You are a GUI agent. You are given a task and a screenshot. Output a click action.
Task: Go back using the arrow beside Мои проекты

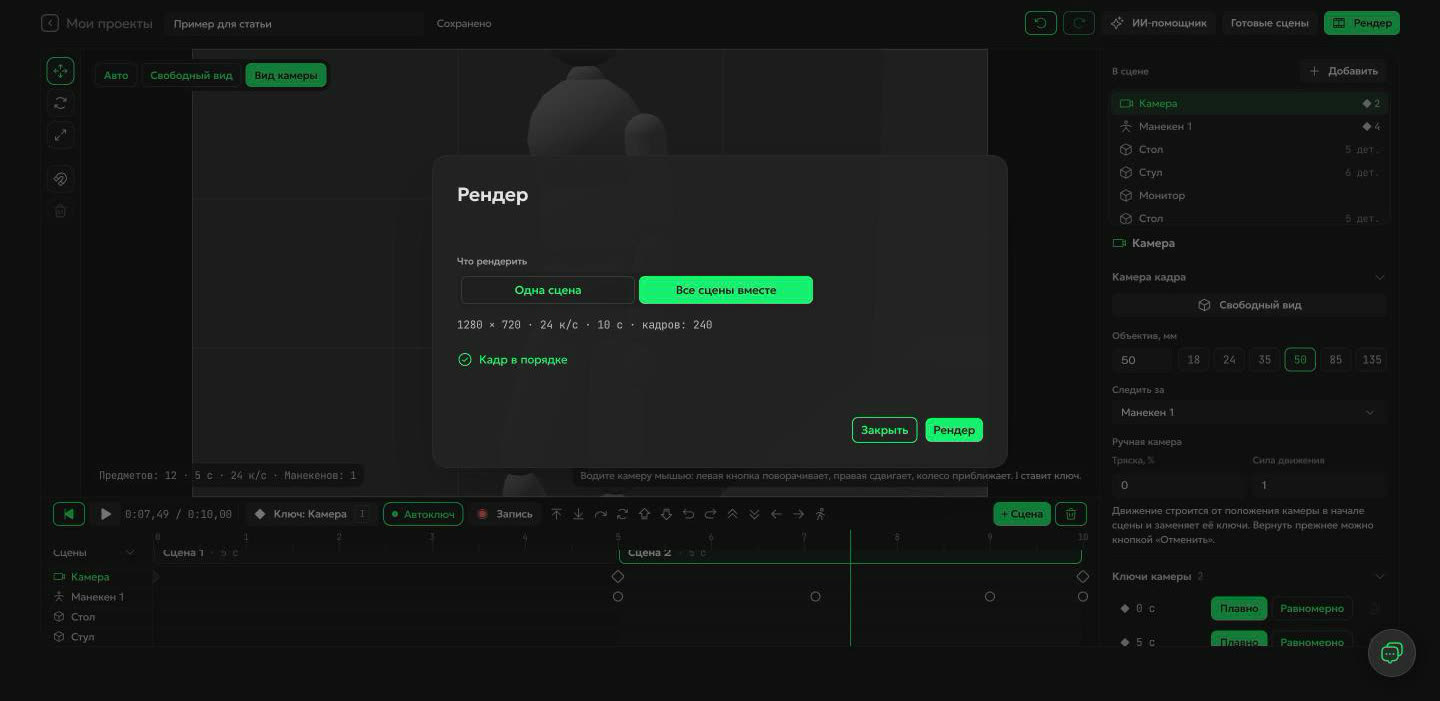pyautogui.click(x=50, y=23)
